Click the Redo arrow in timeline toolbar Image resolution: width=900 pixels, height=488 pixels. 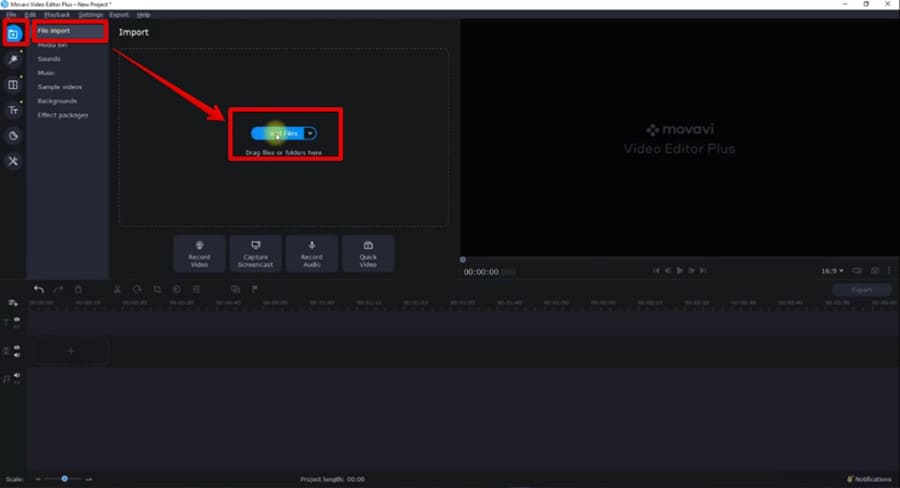point(58,289)
